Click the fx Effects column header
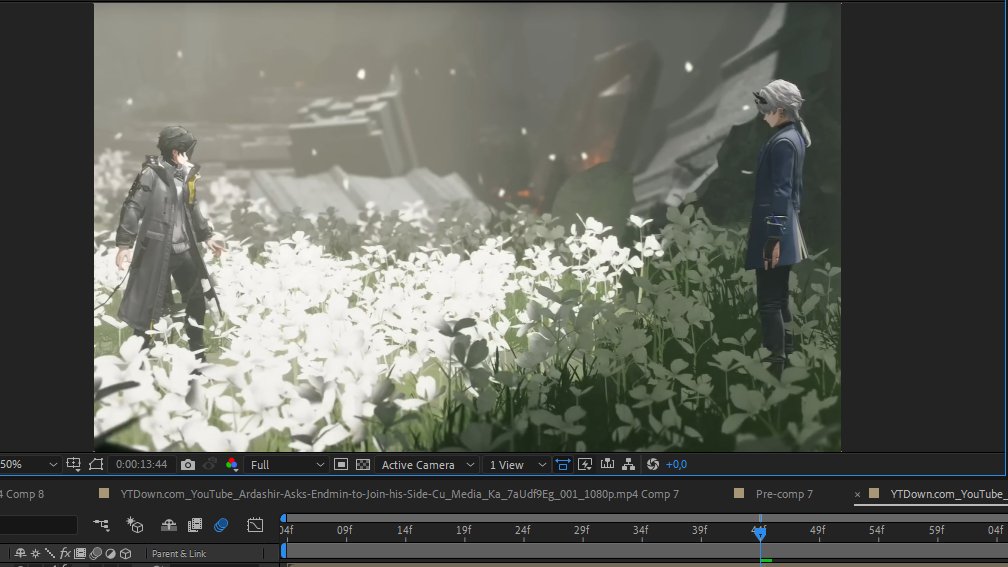 (65, 553)
